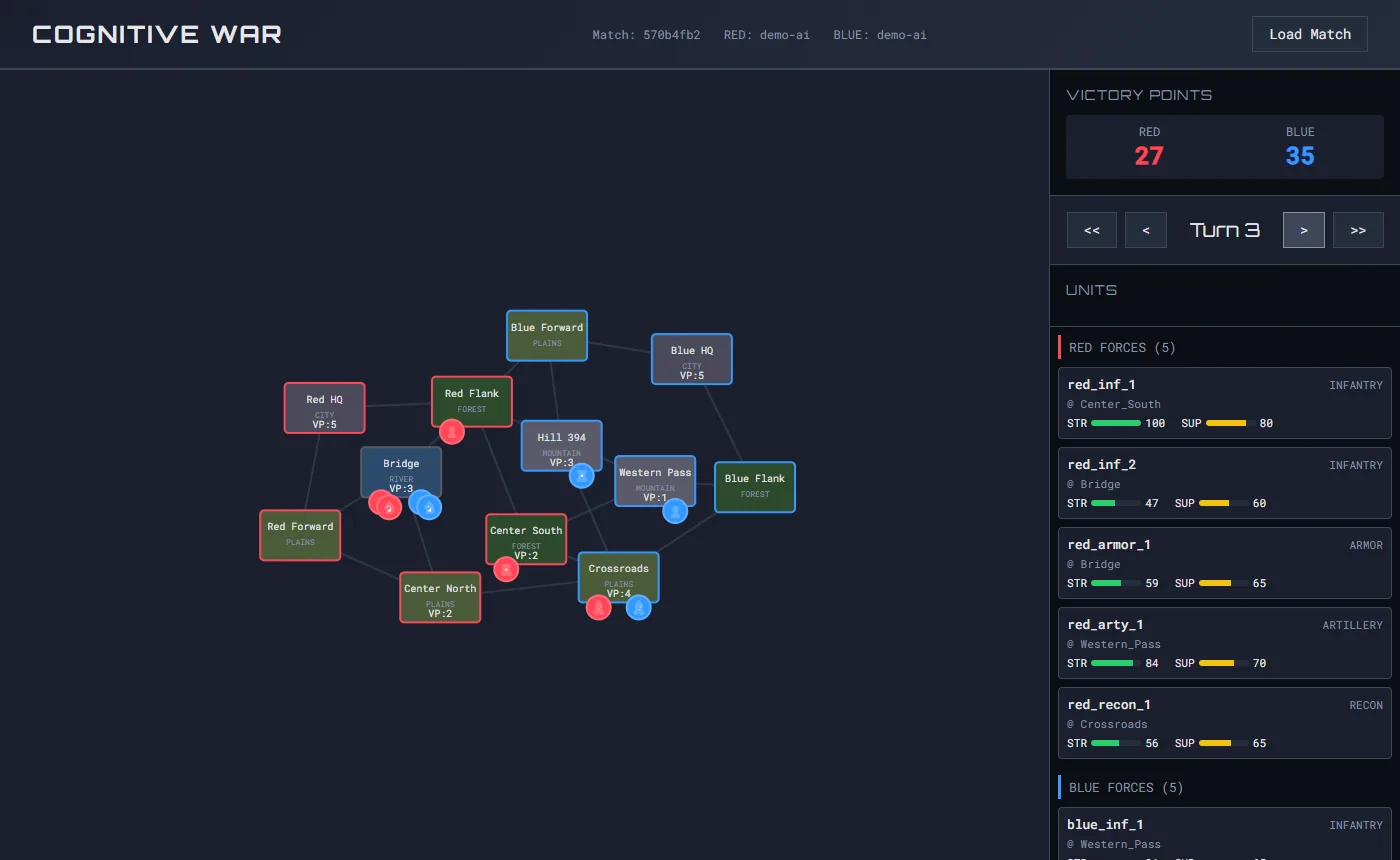The width and height of the screenshot is (1400, 860).
Task: Select the Center North plains node
Action: [440, 597]
